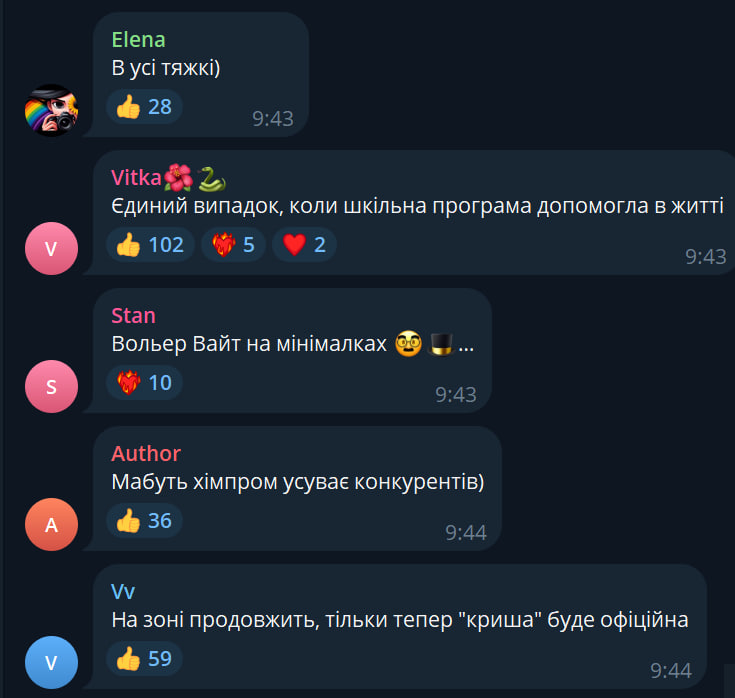
Task: Click the thumbs-up reaction with 28 on Elena's message
Action: click(x=144, y=107)
